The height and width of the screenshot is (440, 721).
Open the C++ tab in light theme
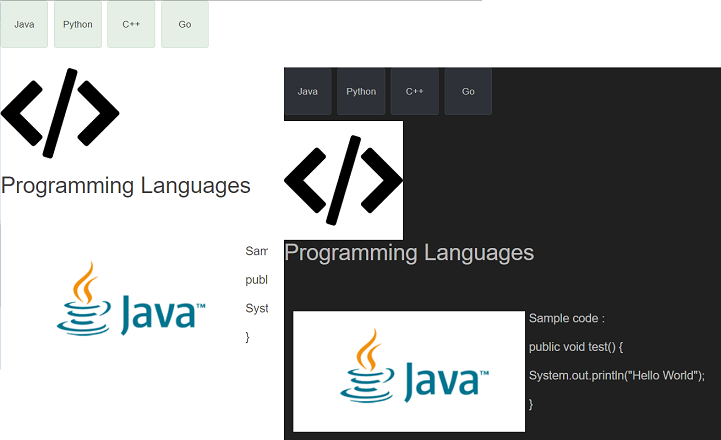pyautogui.click(x=131, y=24)
